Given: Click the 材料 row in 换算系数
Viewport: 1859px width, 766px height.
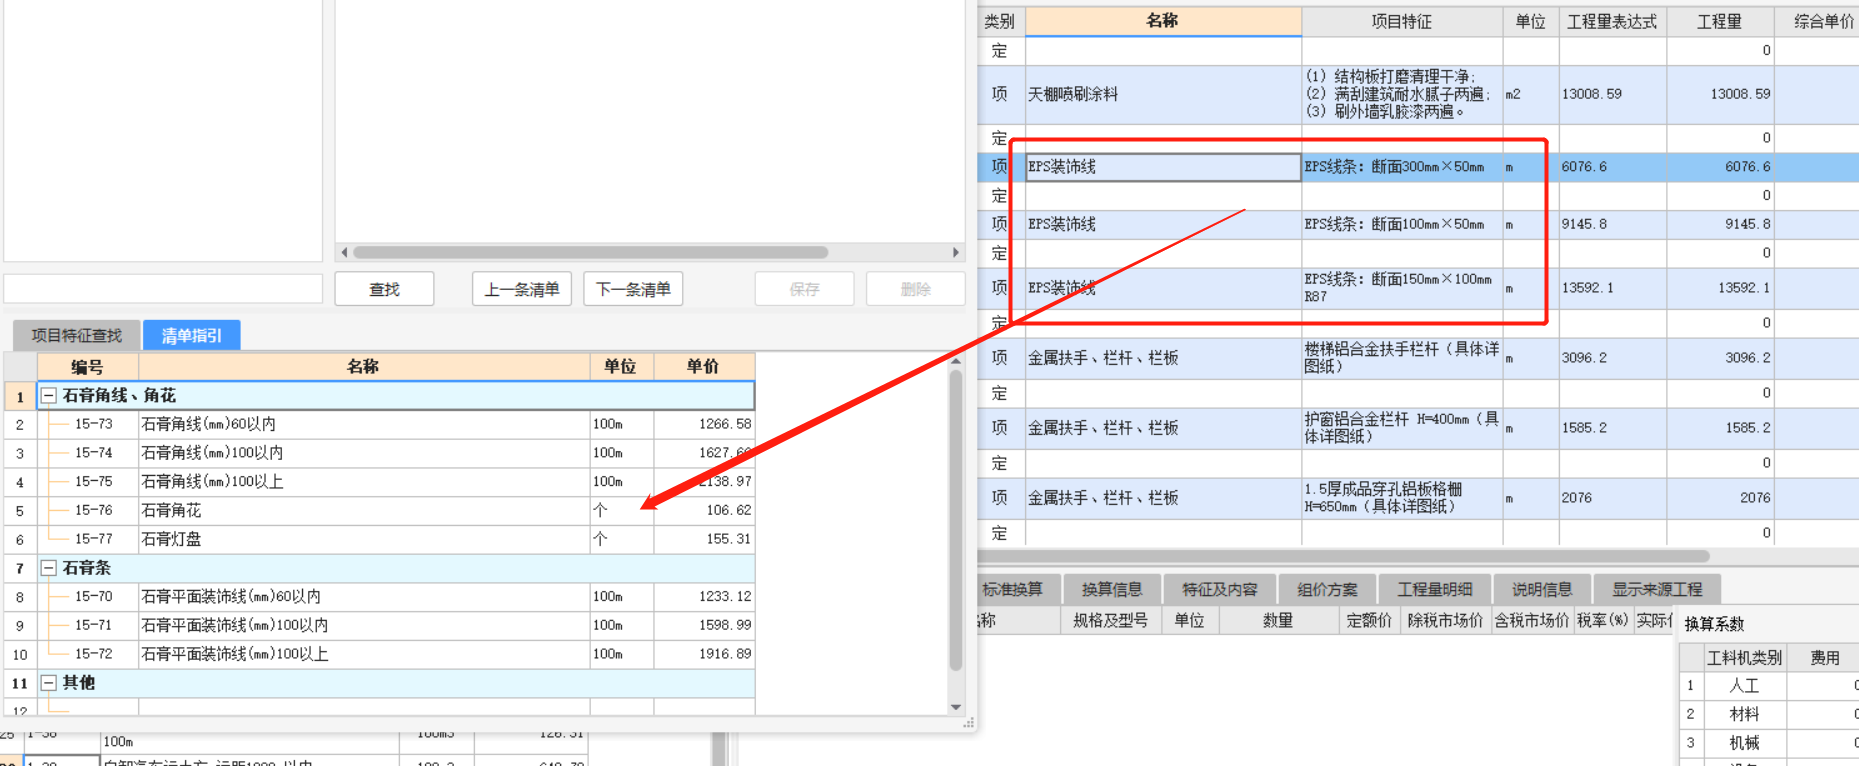Looking at the screenshot, I should click(x=1768, y=714).
